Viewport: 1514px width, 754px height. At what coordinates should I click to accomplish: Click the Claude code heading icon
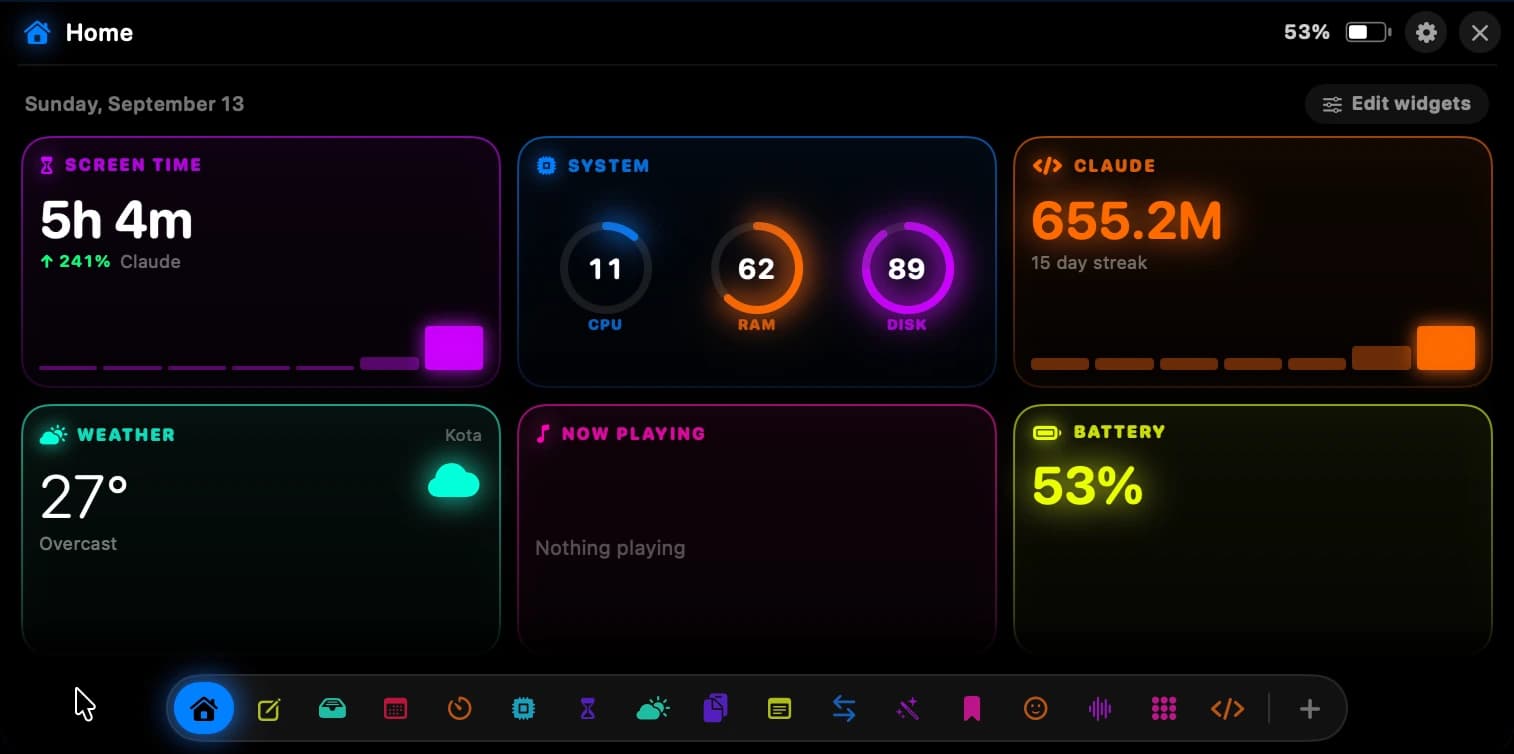[1047, 166]
